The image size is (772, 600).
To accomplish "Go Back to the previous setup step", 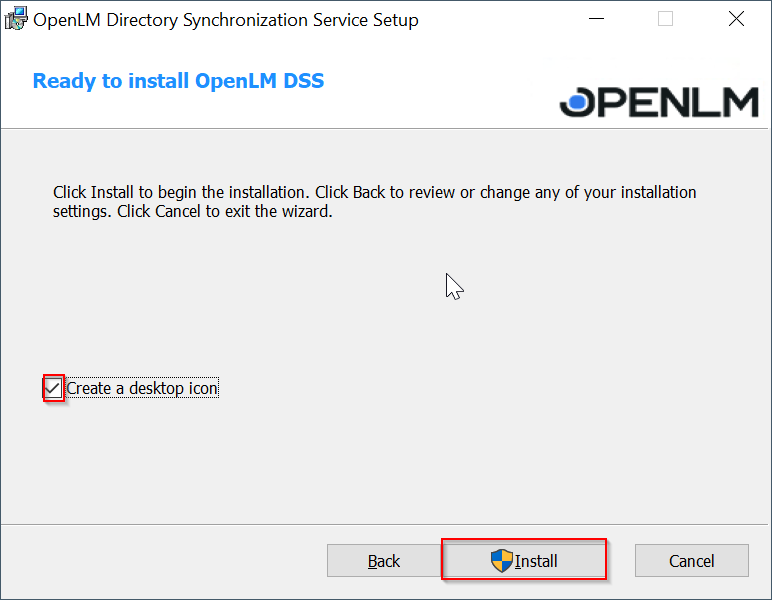I will pos(383,561).
